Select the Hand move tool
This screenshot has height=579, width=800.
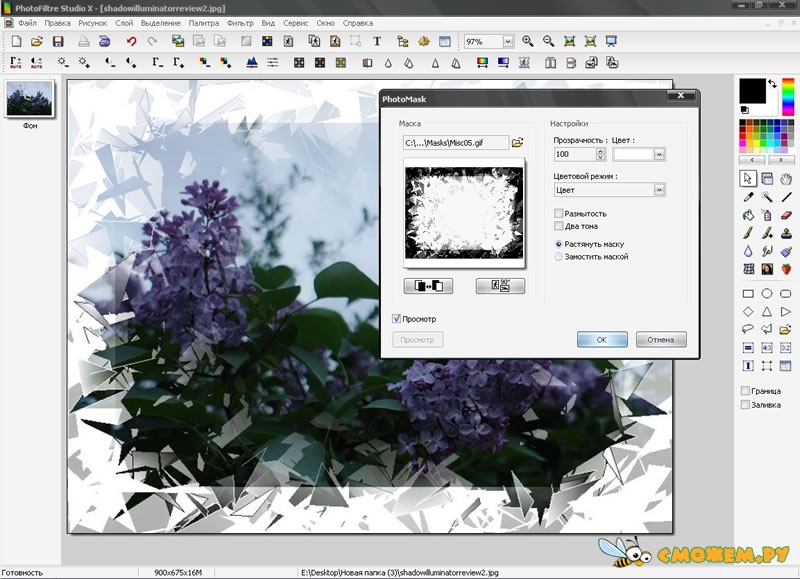click(x=786, y=179)
